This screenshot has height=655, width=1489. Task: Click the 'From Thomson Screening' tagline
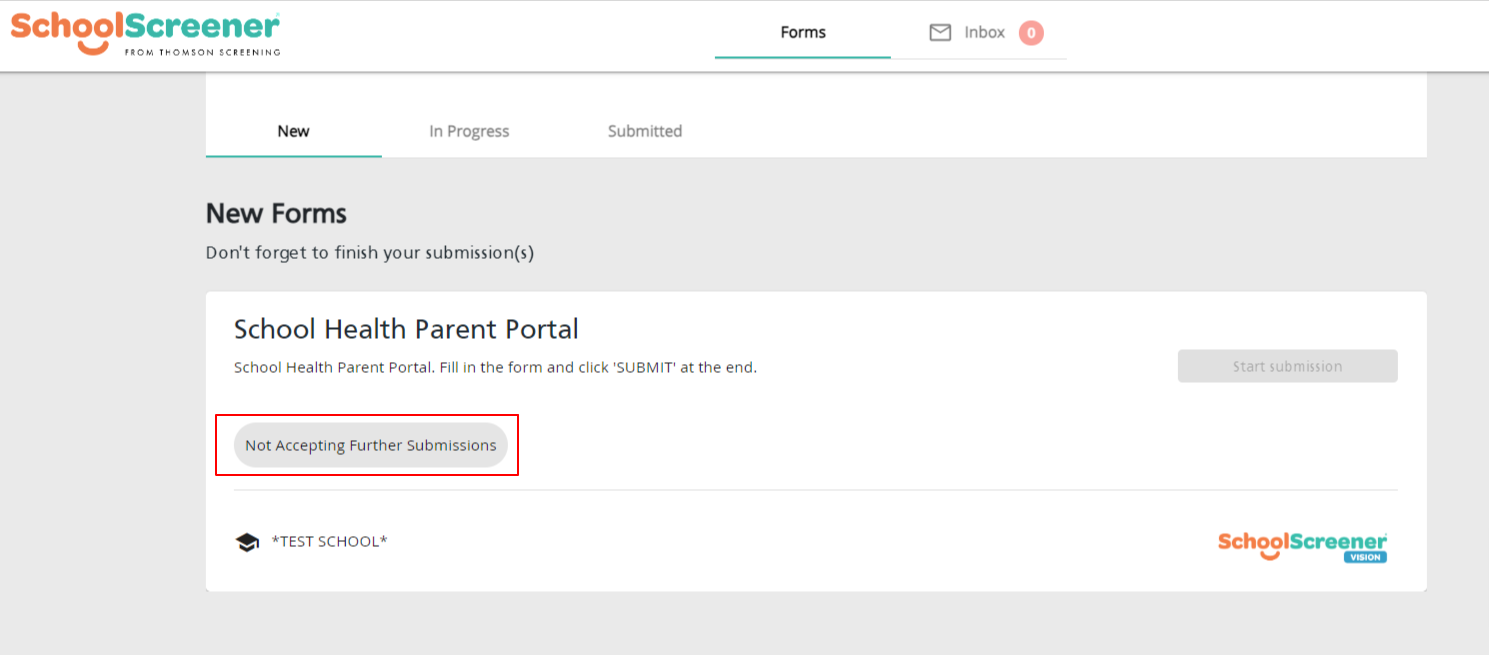click(x=202, y=52)
